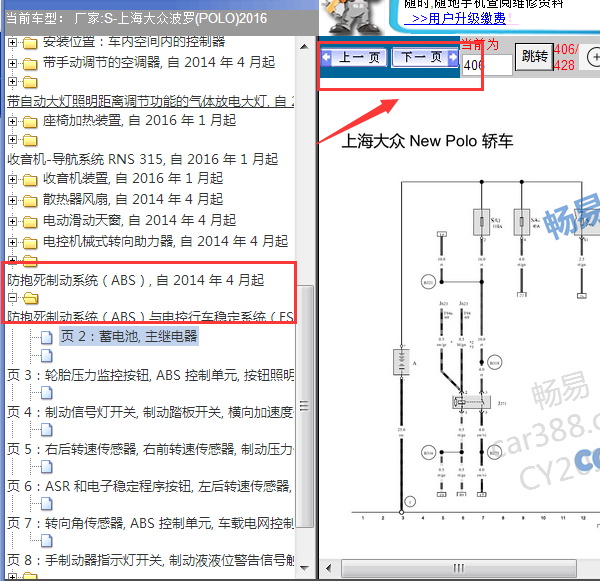Expand the 安装位置 车内空间内的控制器 node
600x581 pixels.
click(x=12, y=42)
